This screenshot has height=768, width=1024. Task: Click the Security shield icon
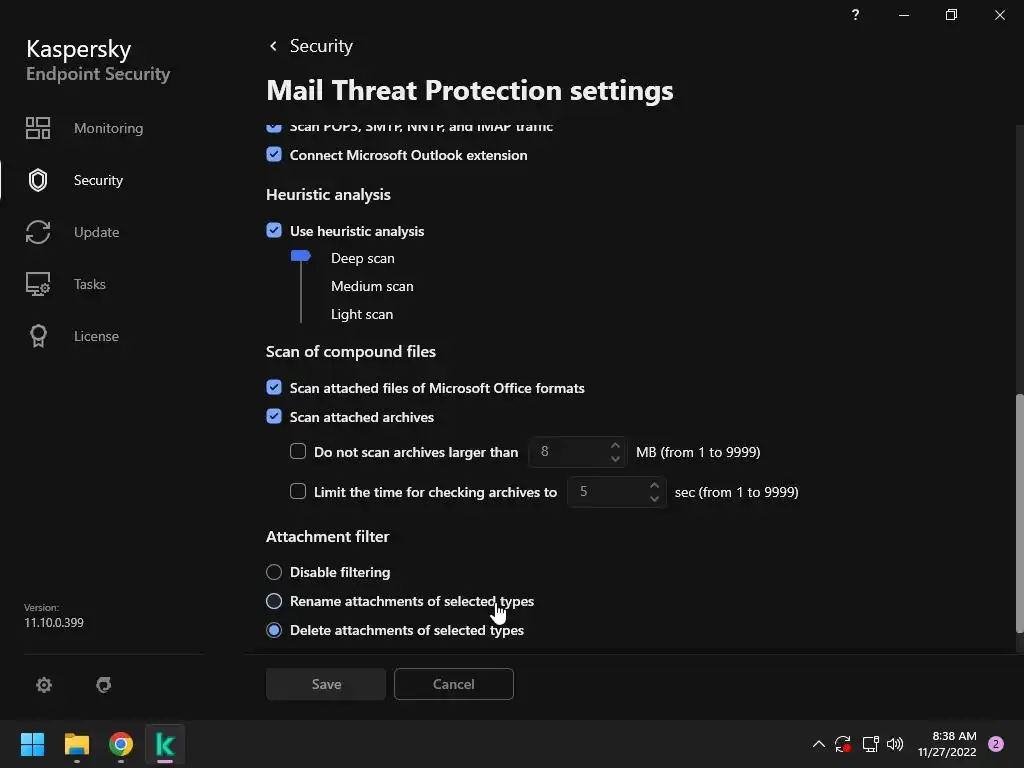point(38,180)
